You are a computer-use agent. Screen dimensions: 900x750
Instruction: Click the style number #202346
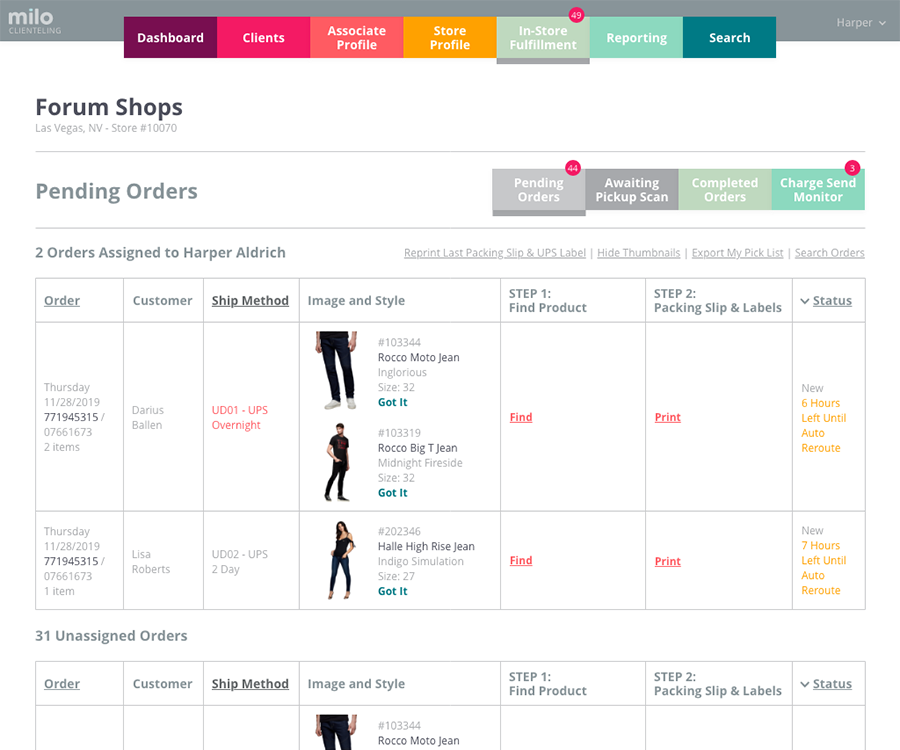pos(399,531)
